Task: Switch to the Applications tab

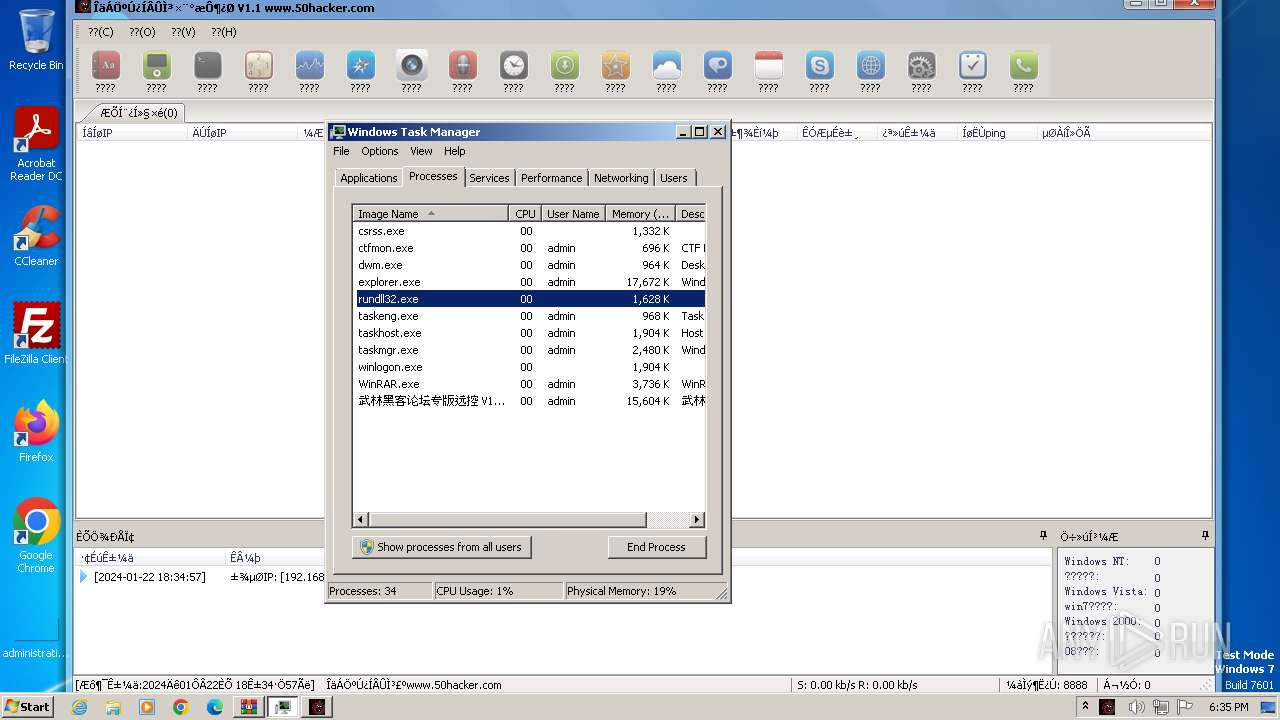Action: [369, 178]
